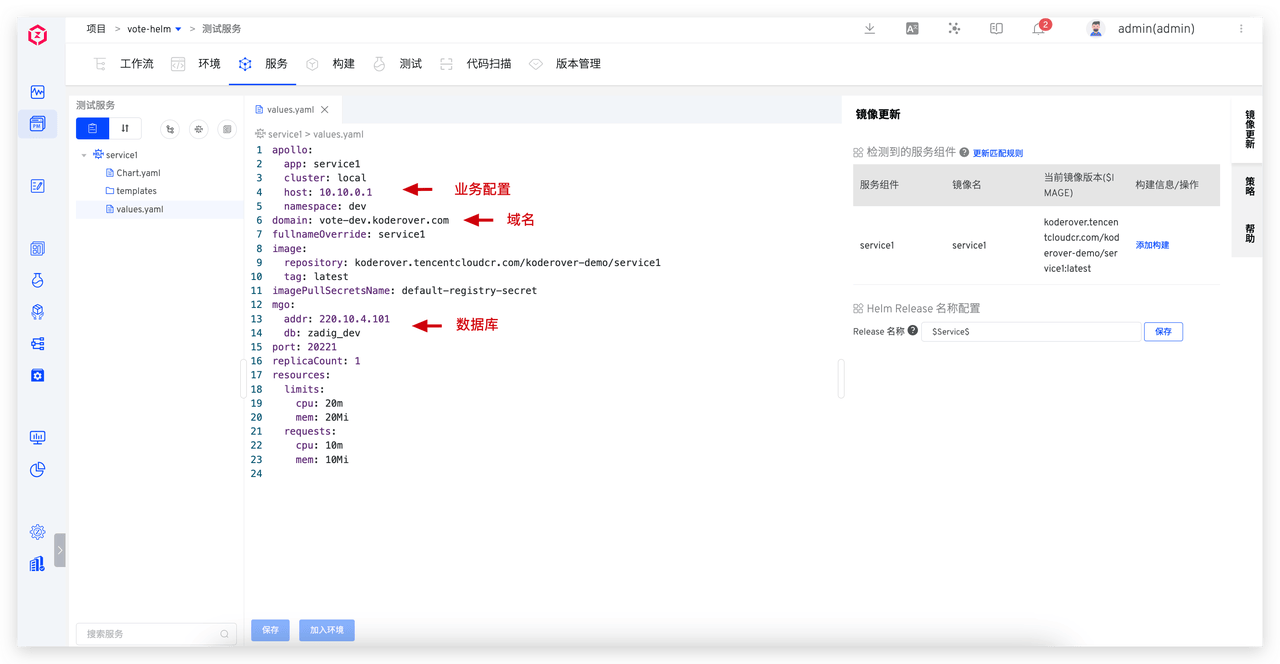The width and height of the screenshot is (1280, 664).
Task: Open the settings gear icon above service tree
Action: click(x=198, y=129)
